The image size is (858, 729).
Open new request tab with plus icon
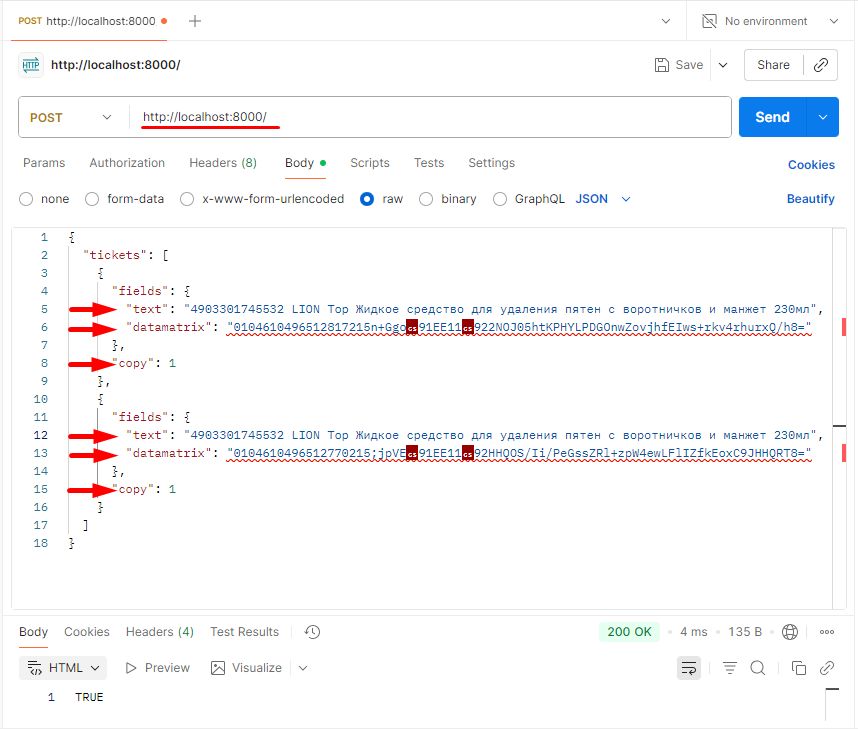pyautogui.click(x=195, y=21)
